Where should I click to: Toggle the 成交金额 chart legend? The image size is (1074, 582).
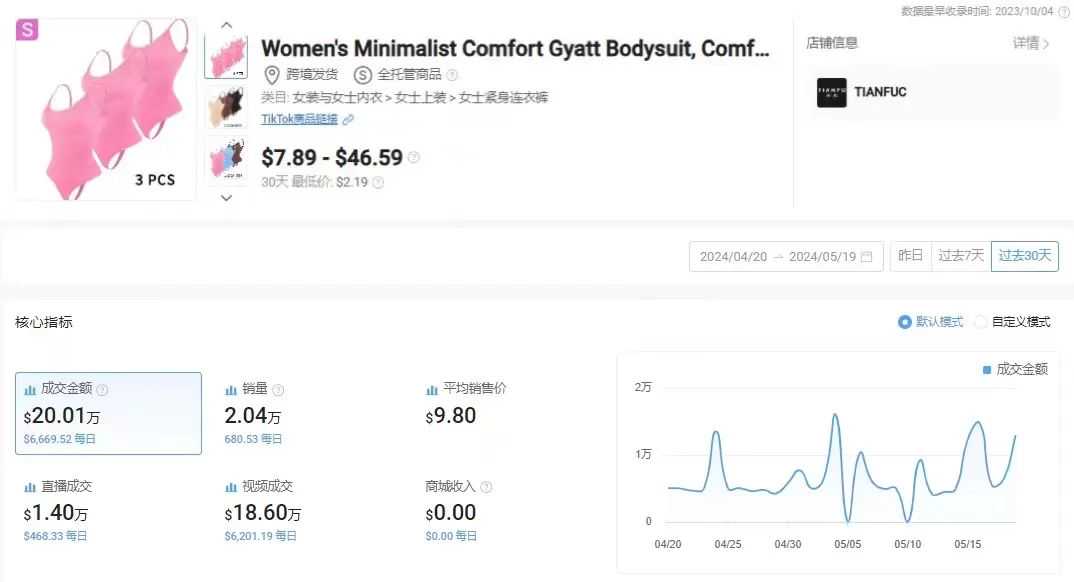point(1015,370)
